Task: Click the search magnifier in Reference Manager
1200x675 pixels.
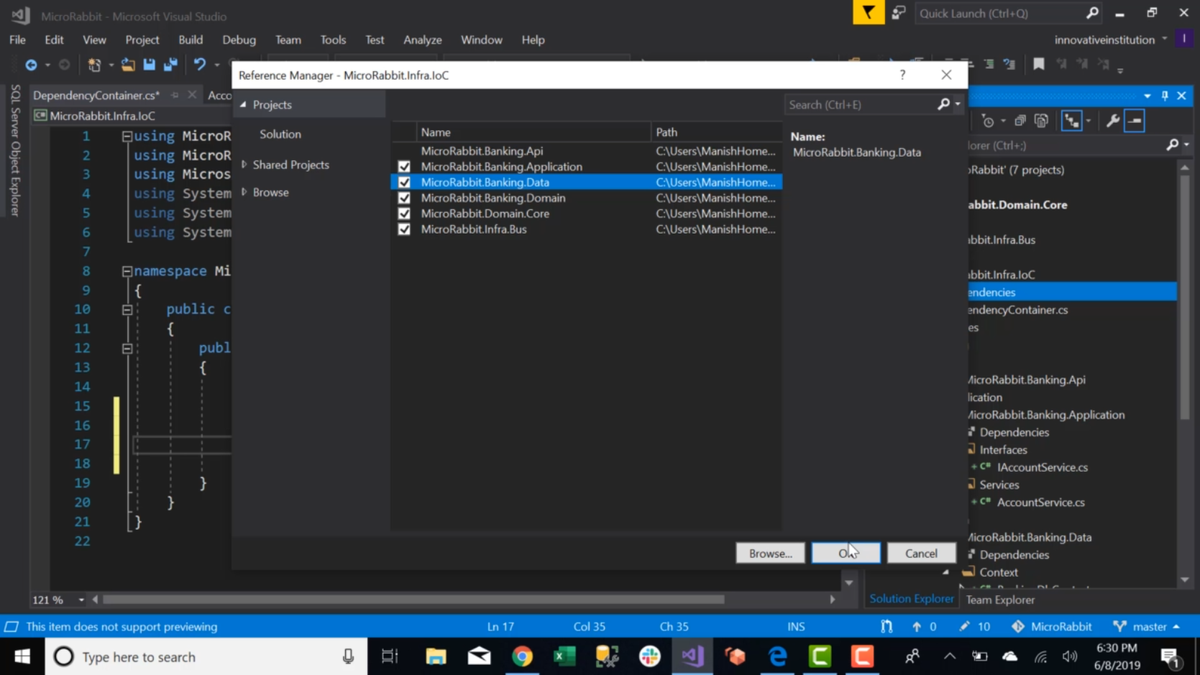Action: point(943,104)
